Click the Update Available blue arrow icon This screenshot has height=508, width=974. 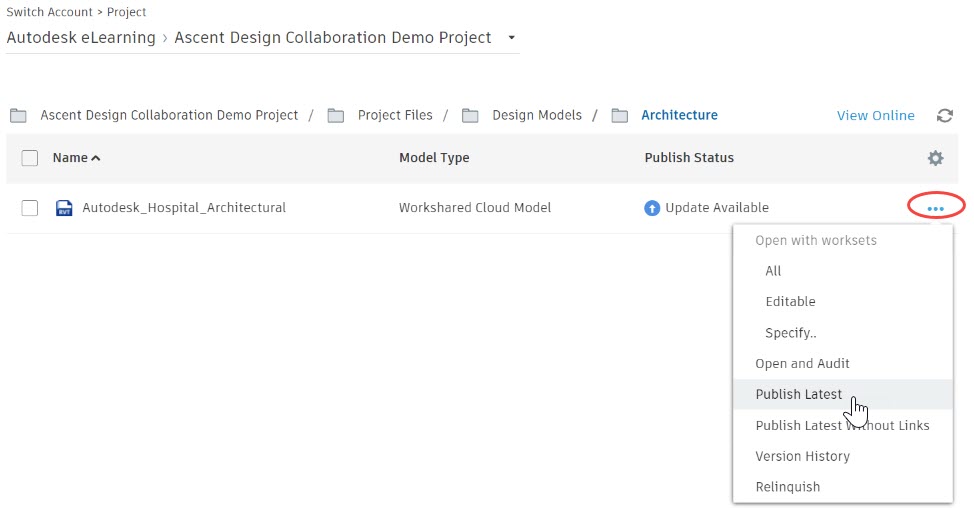click(652, 208)
